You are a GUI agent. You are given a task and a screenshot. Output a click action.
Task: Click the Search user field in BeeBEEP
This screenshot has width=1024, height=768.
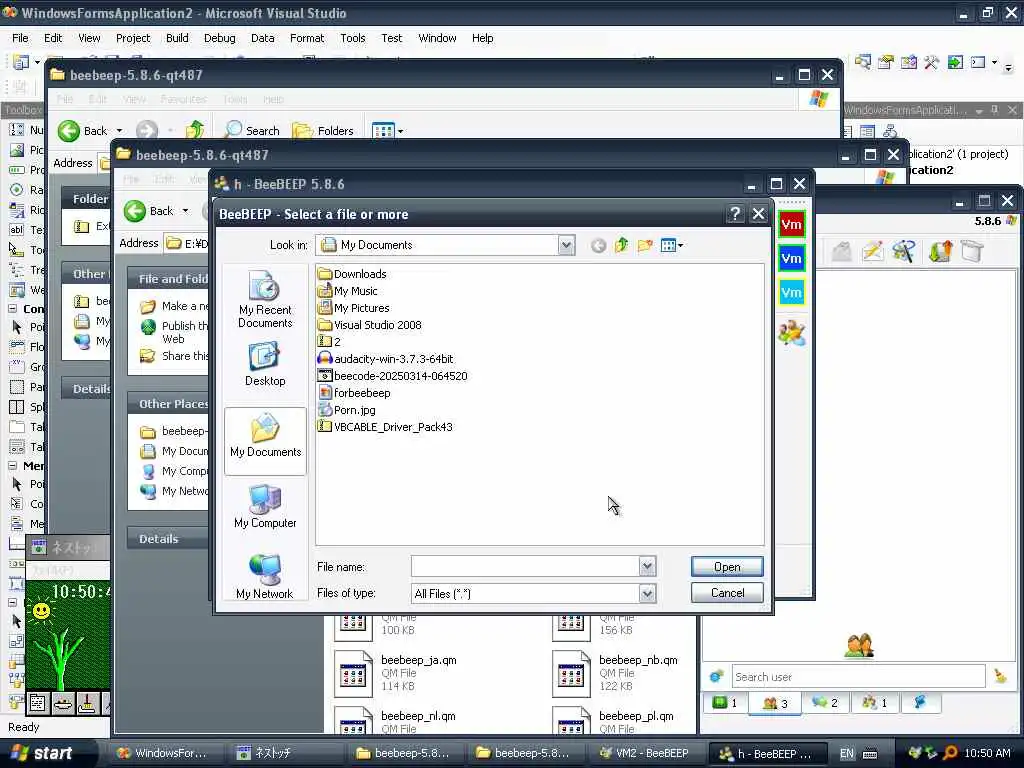(858, 677)
